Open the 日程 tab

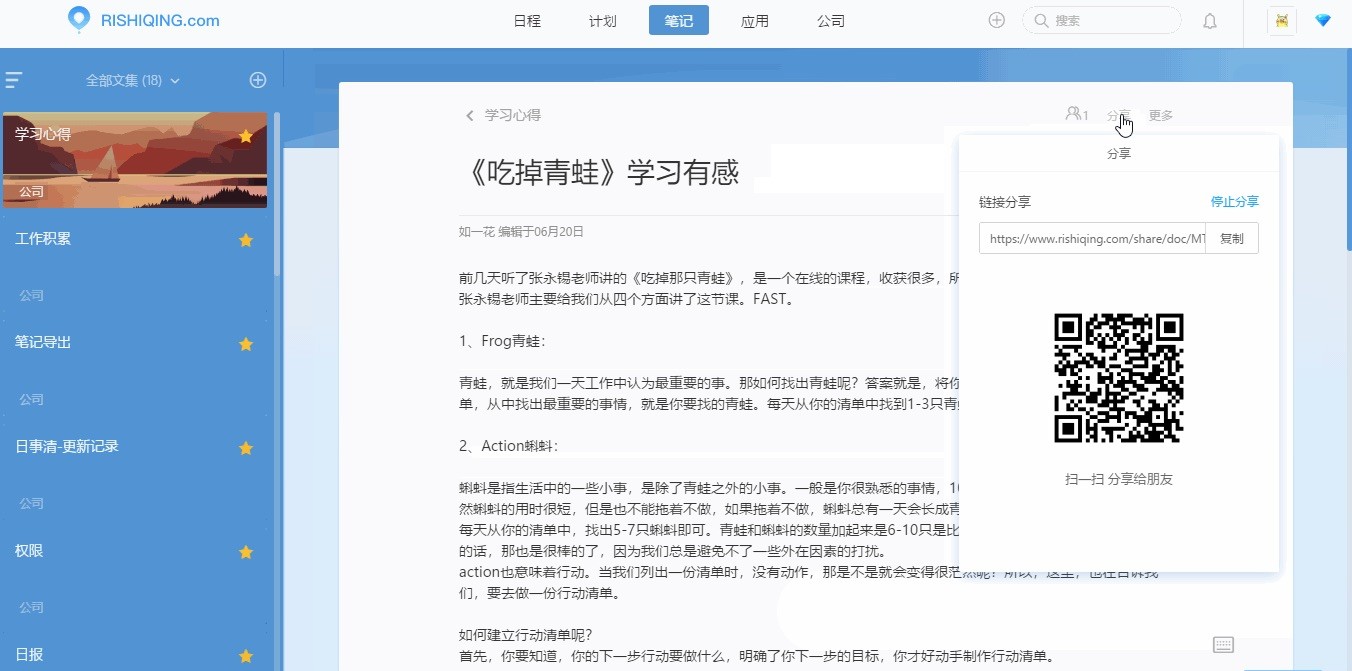pos(527,21)
